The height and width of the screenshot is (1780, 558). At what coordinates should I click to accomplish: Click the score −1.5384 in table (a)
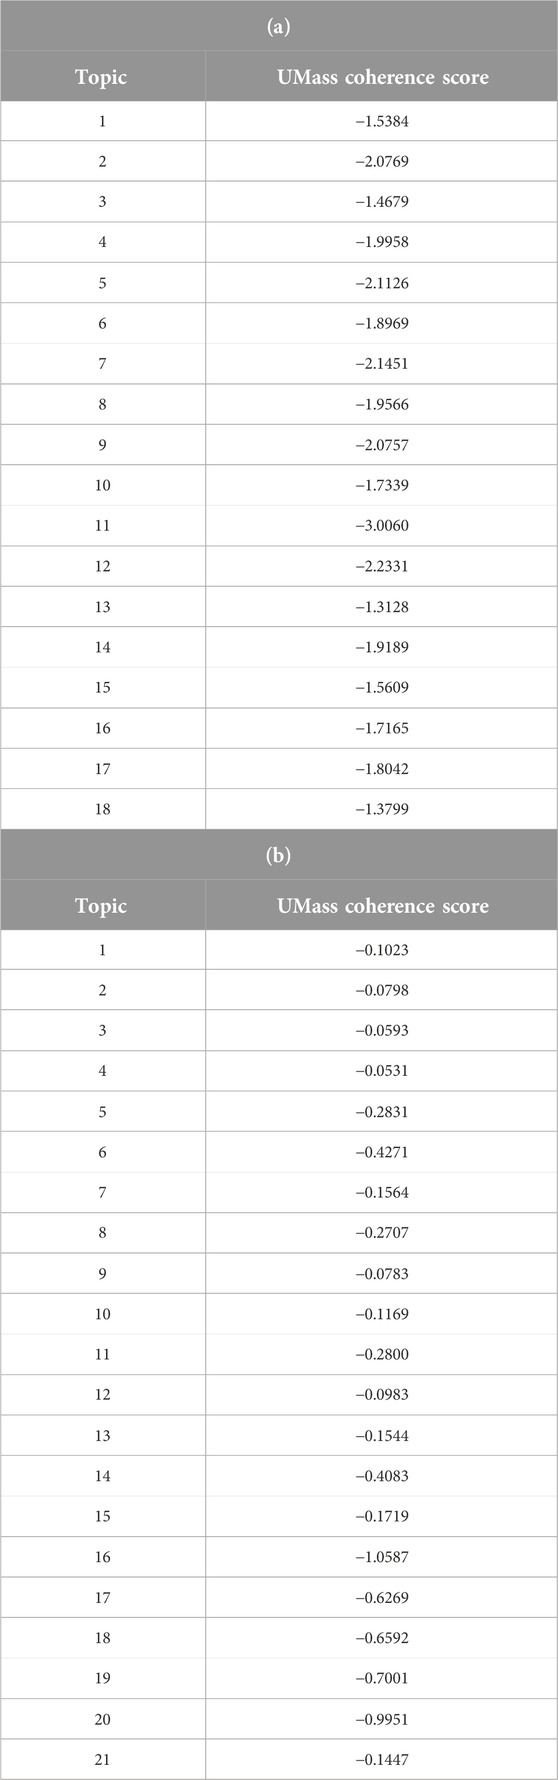[x=382, y=121]
